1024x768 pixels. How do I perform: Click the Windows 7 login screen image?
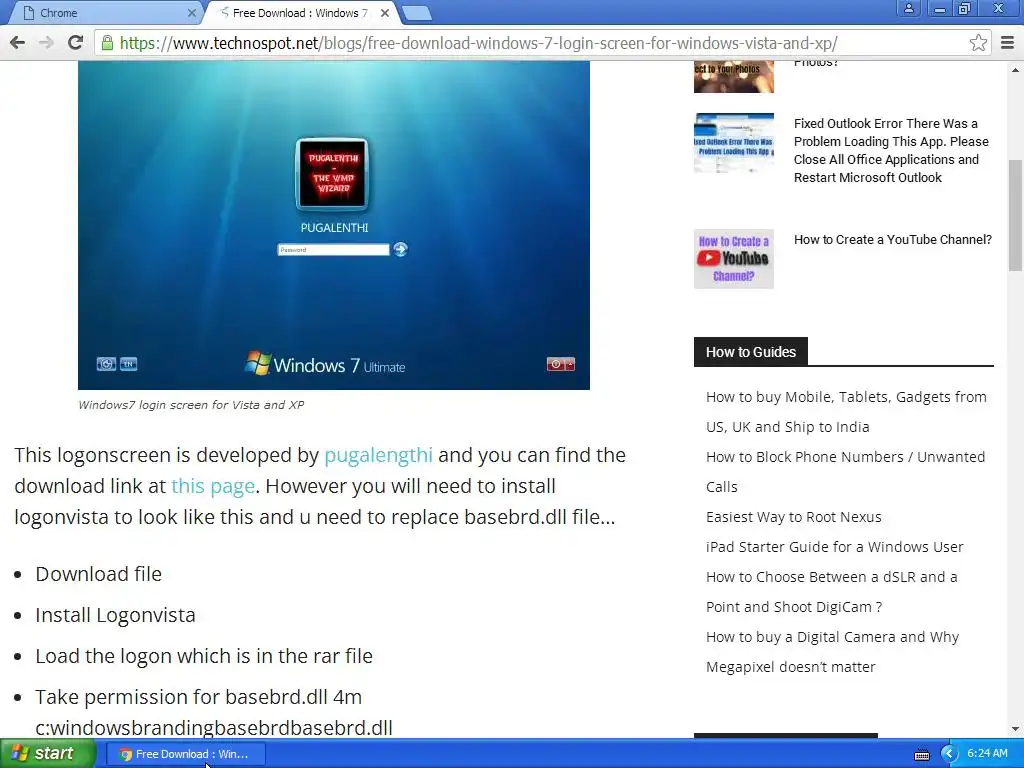pos(334,225)
